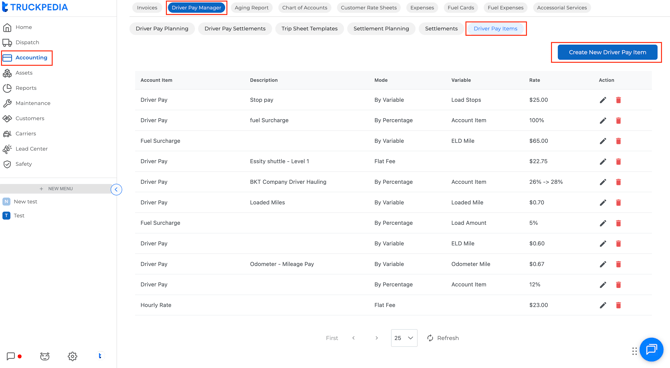Open the Carriers sidebar icon
670x368 pixels.
[7, 134]
